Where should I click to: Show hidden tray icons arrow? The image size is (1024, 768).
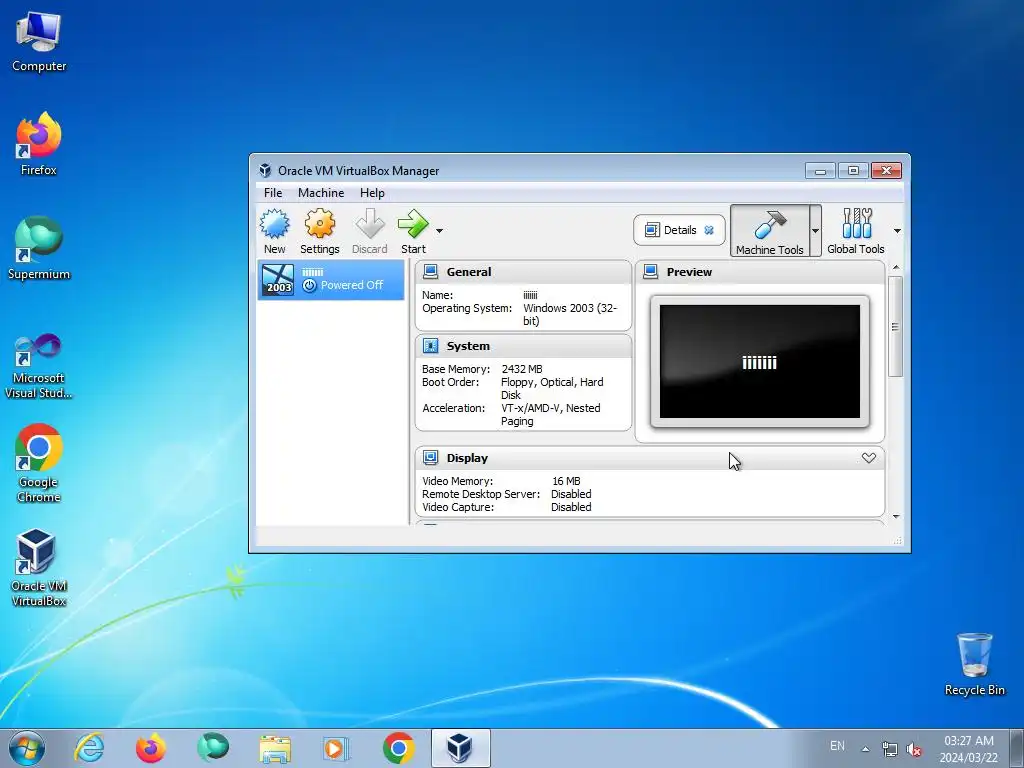click(865, 749)
